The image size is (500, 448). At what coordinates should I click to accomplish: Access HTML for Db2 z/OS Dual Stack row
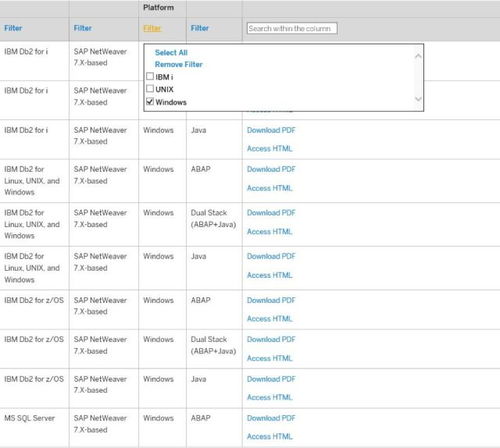click(269, 358)
